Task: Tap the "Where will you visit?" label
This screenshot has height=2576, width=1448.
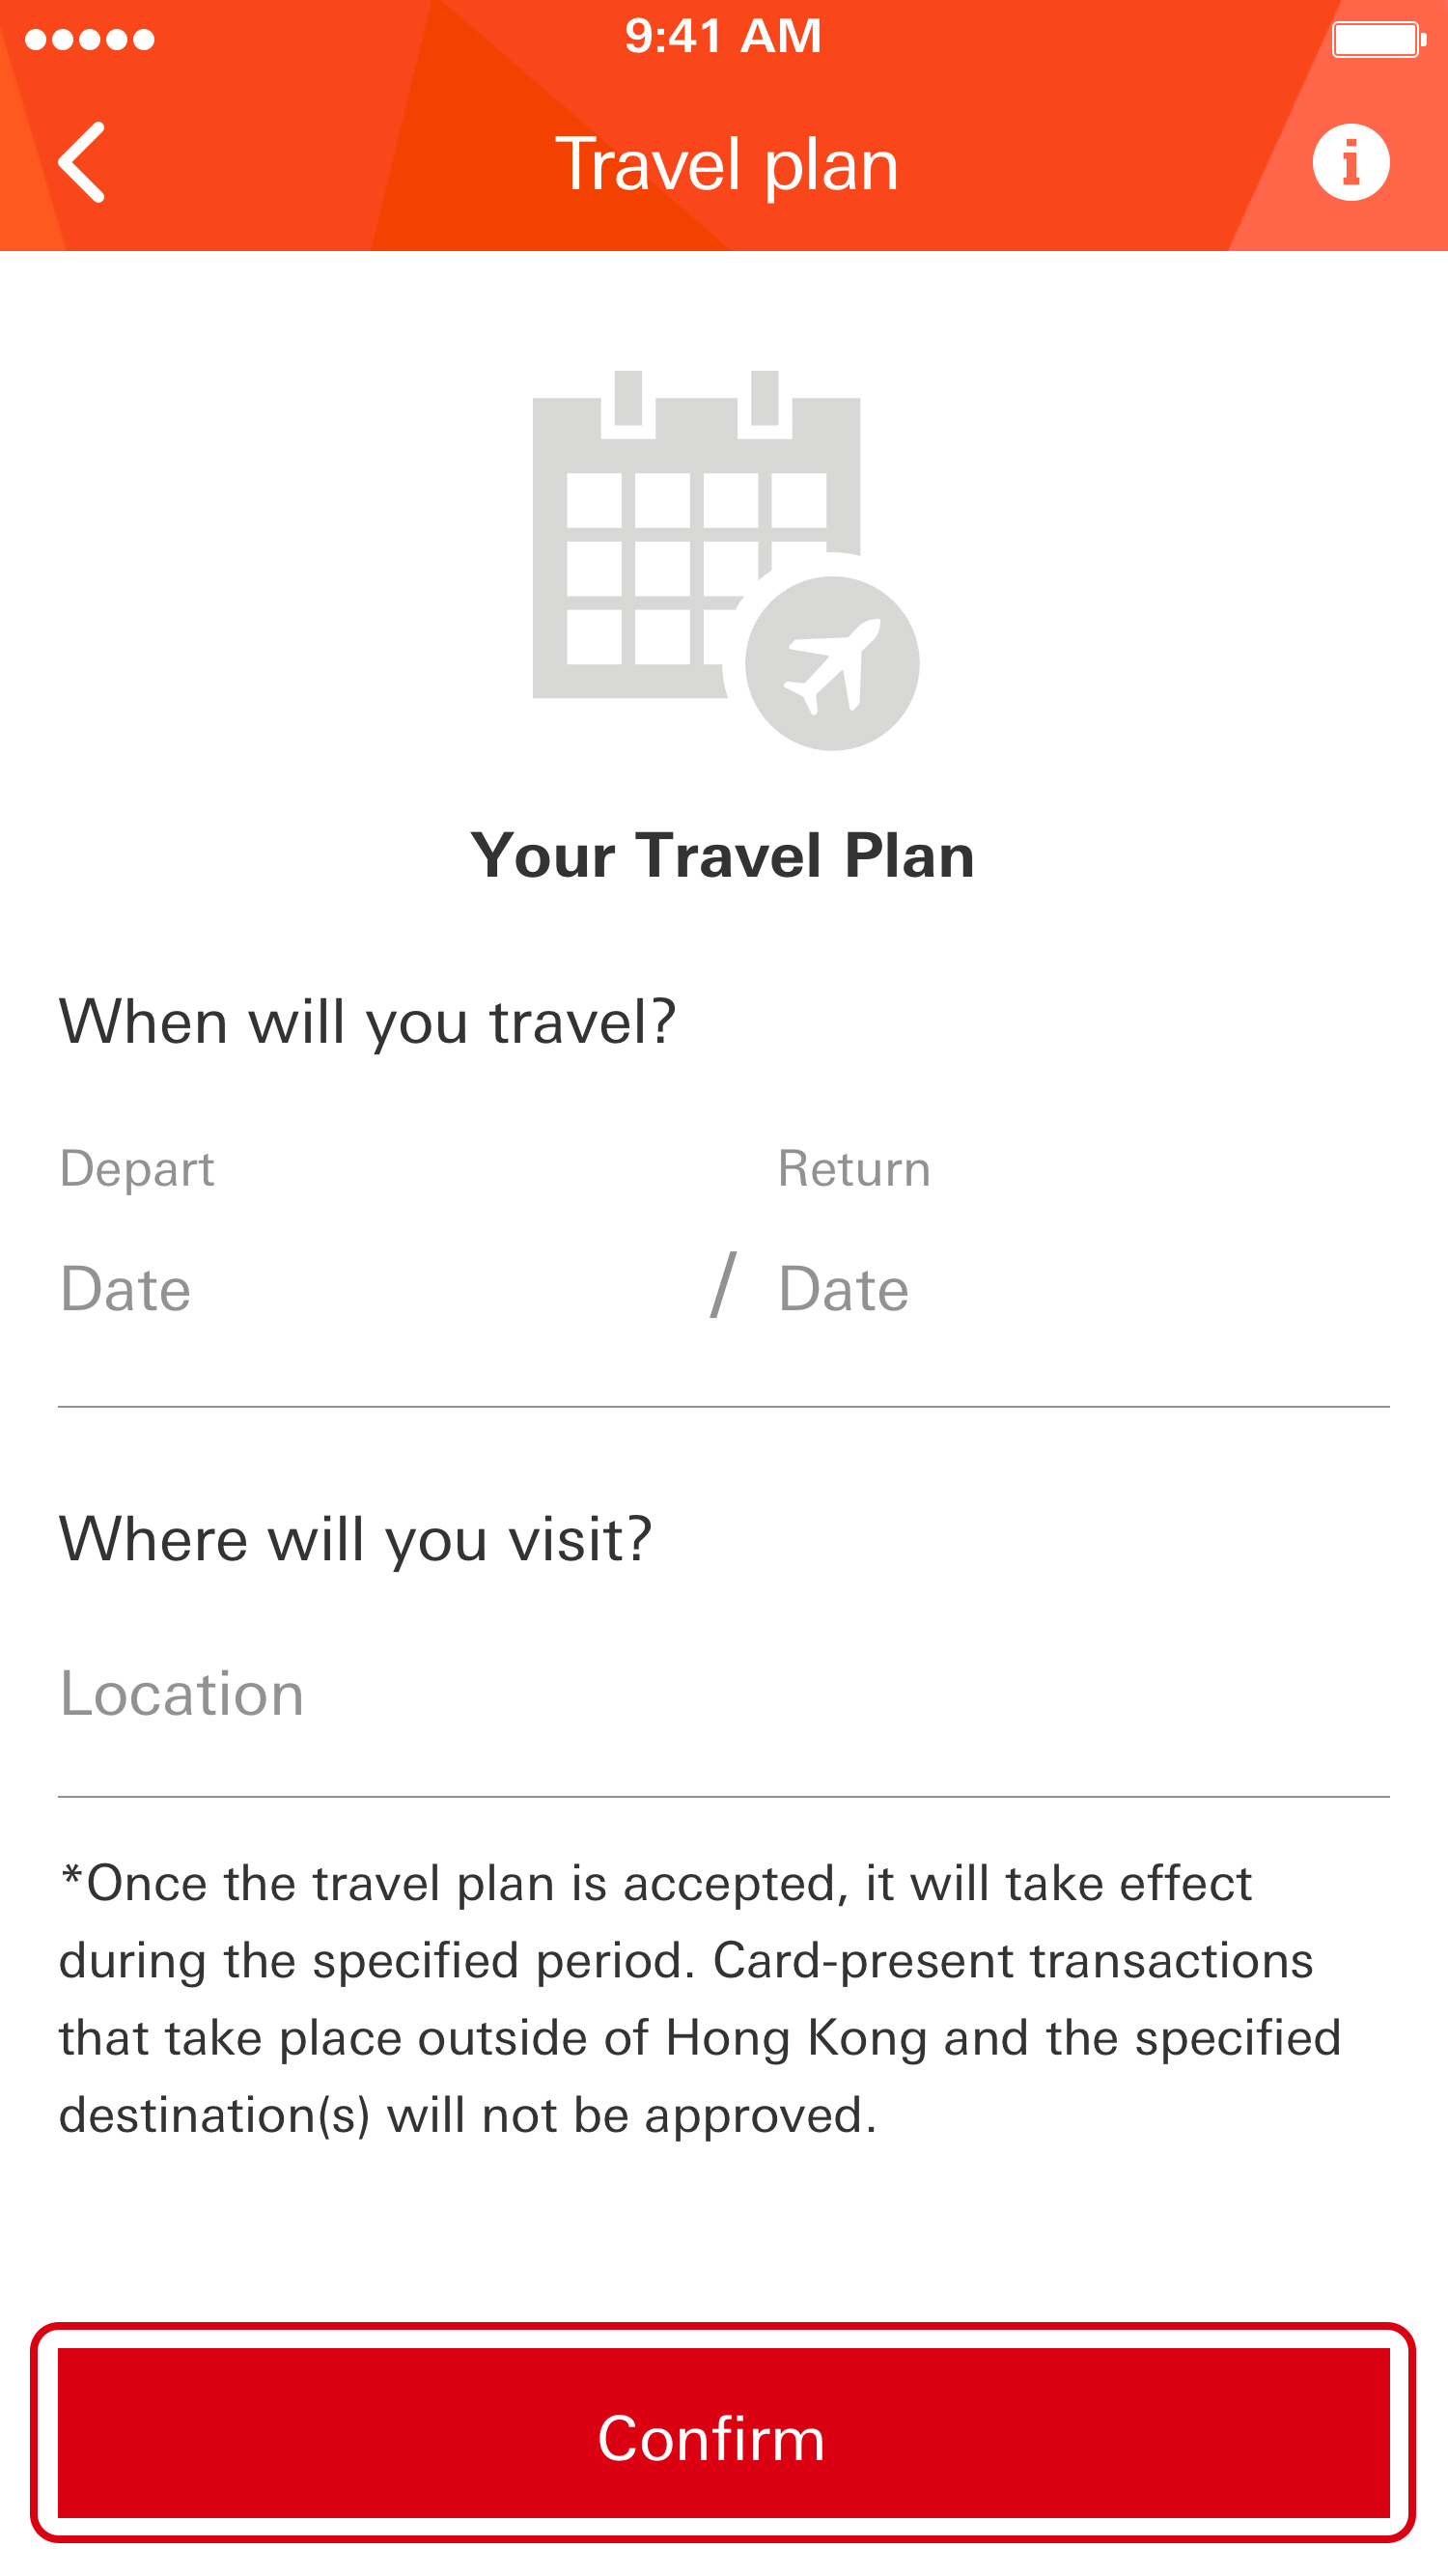Action: tap(355, 1538)
